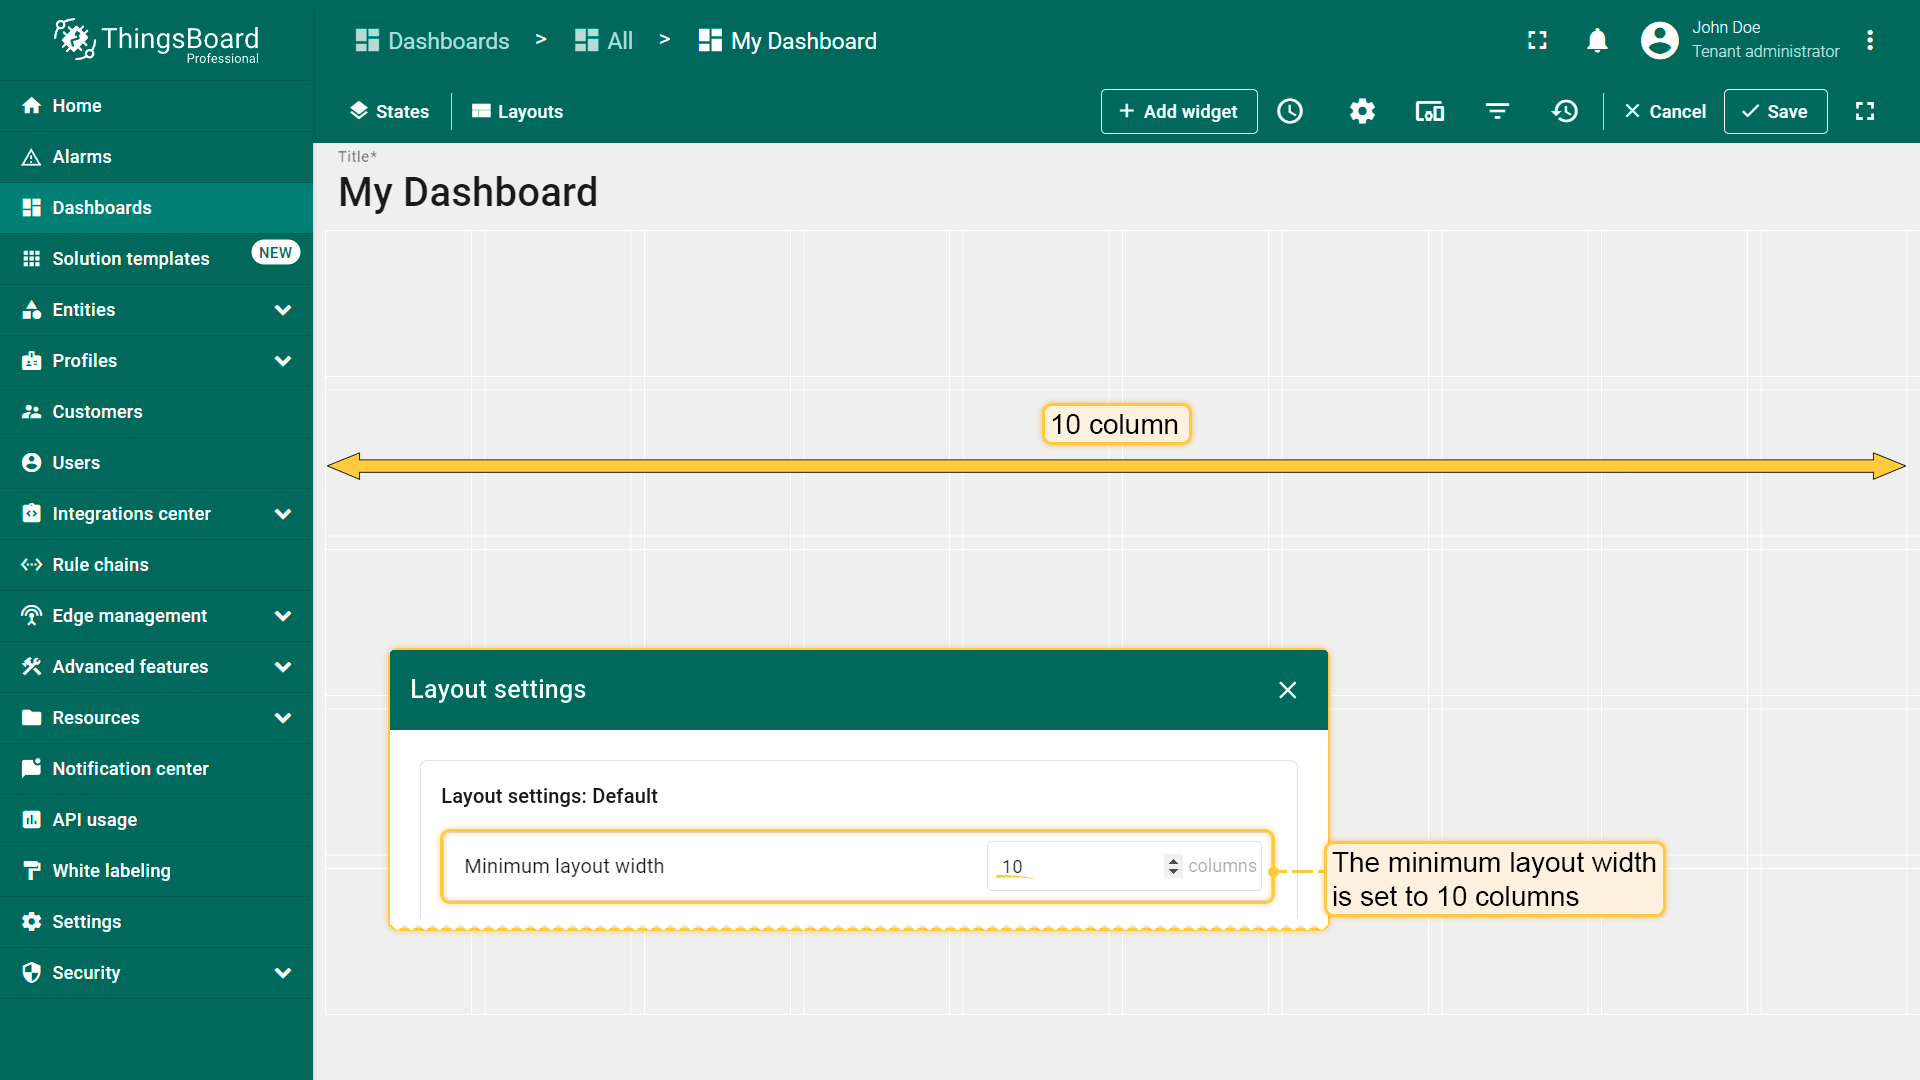1920x1080 pixels.
Task: Expand the Security menu chevron
Action: click(x=283, y=973)
